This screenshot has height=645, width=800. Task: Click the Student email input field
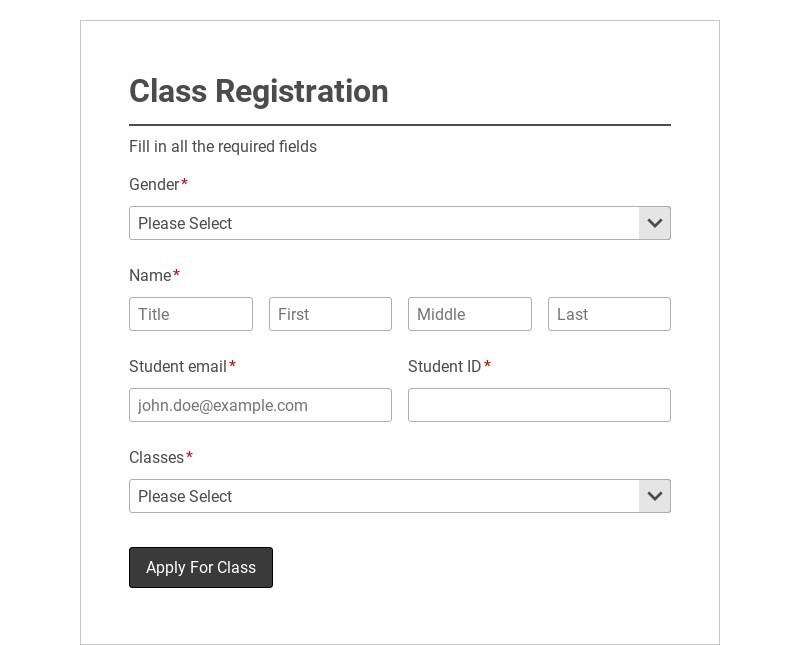pyautogui.click(x=260, y=405)
